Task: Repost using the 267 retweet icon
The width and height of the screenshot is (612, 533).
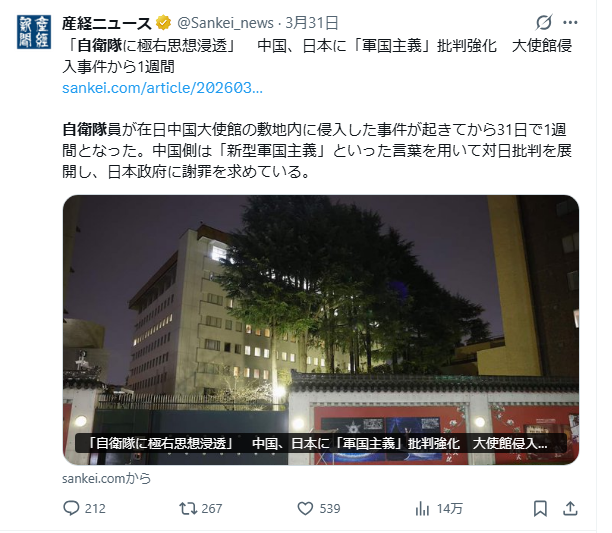Action: pos(188,508)
